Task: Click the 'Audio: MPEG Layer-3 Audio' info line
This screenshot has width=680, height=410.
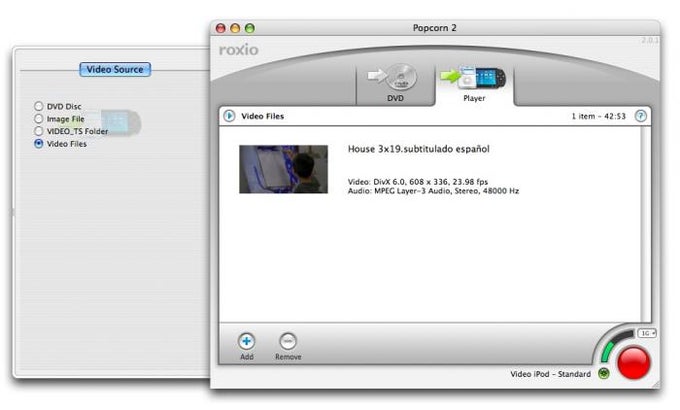Action: [433, 190]
